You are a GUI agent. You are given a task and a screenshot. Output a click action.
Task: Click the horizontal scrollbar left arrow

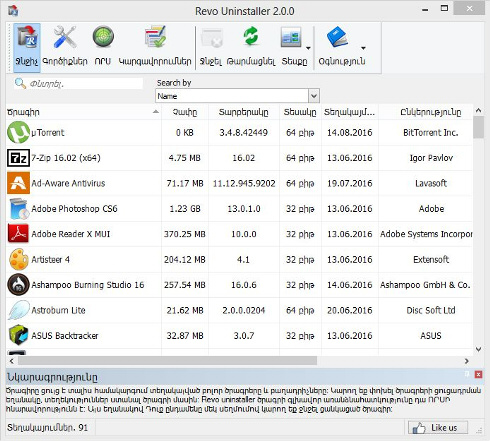11,361
